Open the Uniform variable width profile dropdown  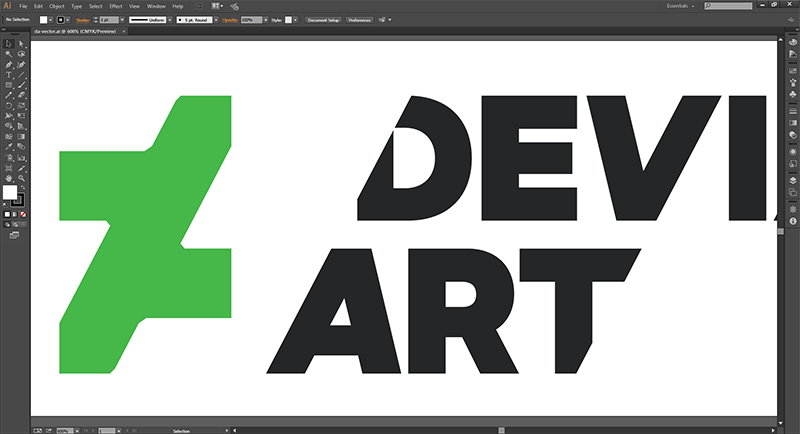(x=170, y=20)
